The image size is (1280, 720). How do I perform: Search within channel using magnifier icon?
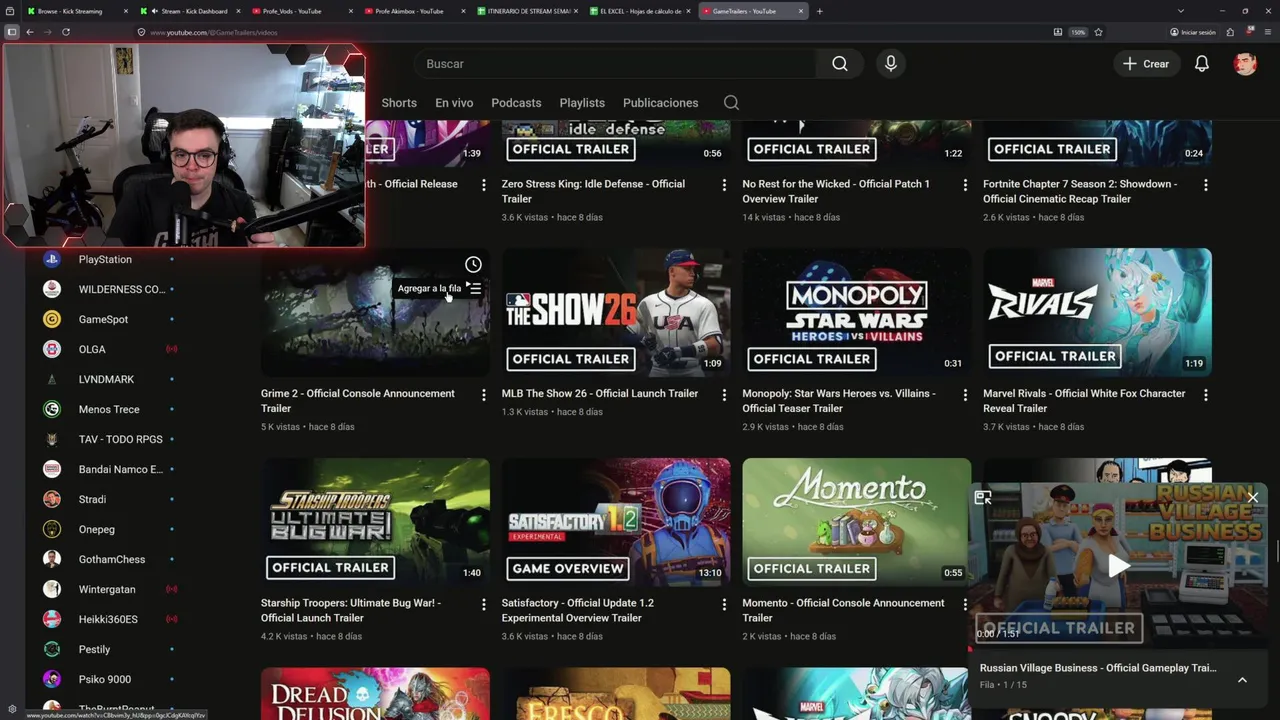coord(731,103)
